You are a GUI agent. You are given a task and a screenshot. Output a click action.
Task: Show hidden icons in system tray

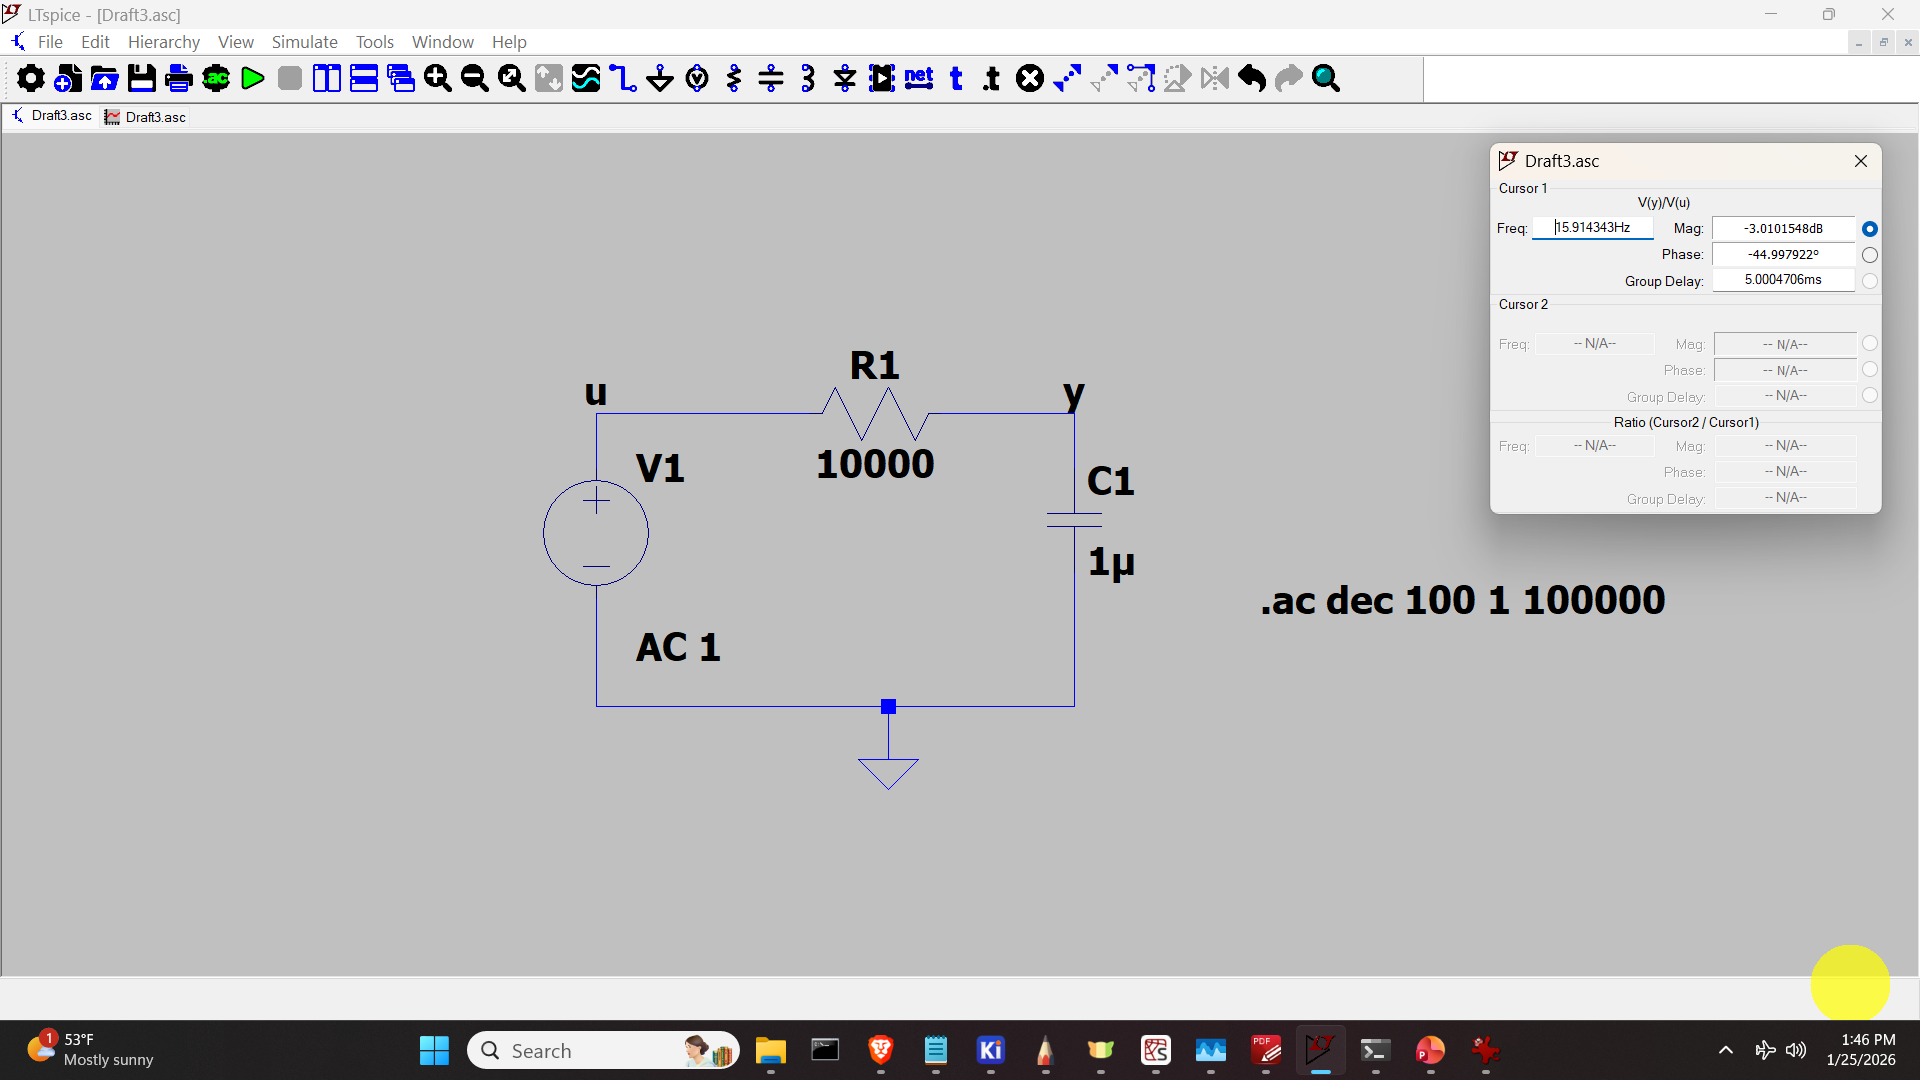coord(1725,1050)
